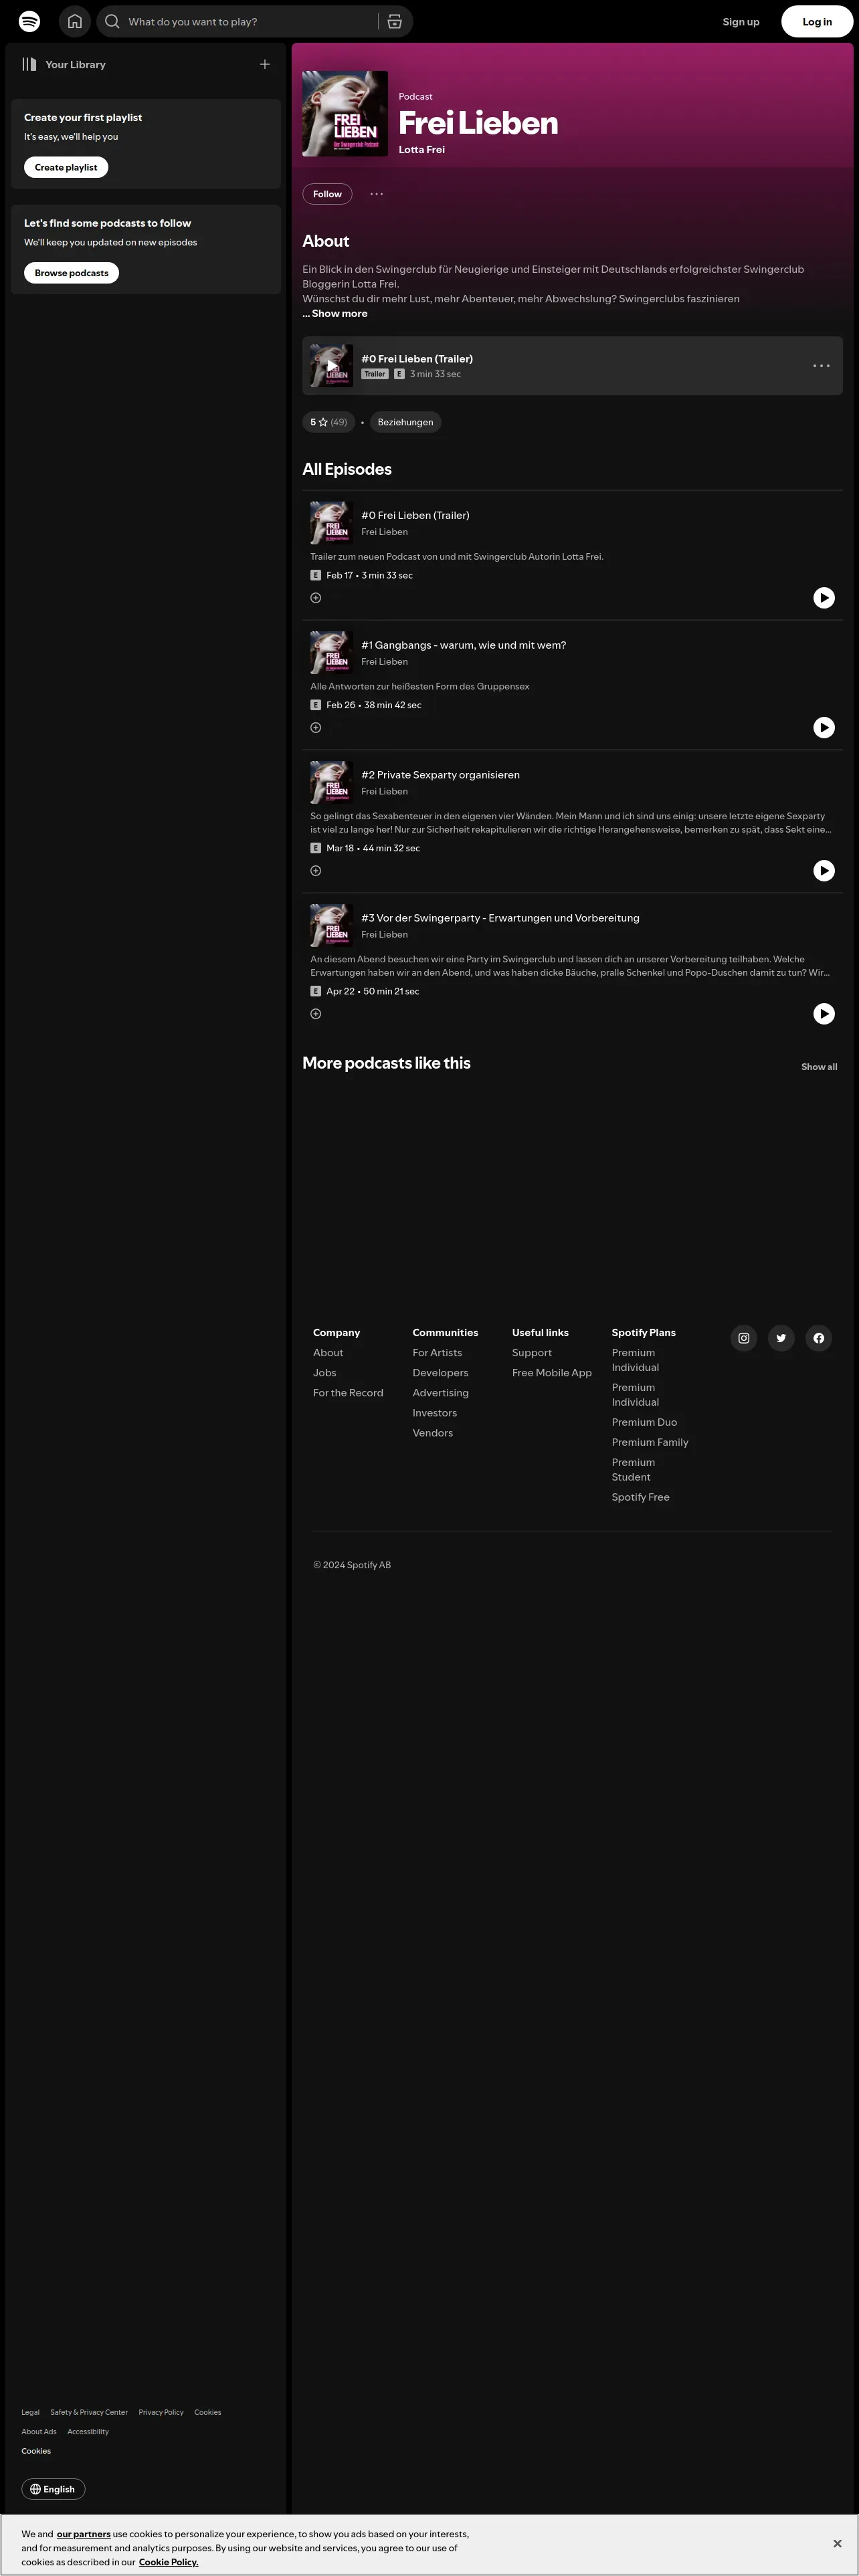
Task: Open Frei Lieben show link under episode #1
Action: pos(384,662)
